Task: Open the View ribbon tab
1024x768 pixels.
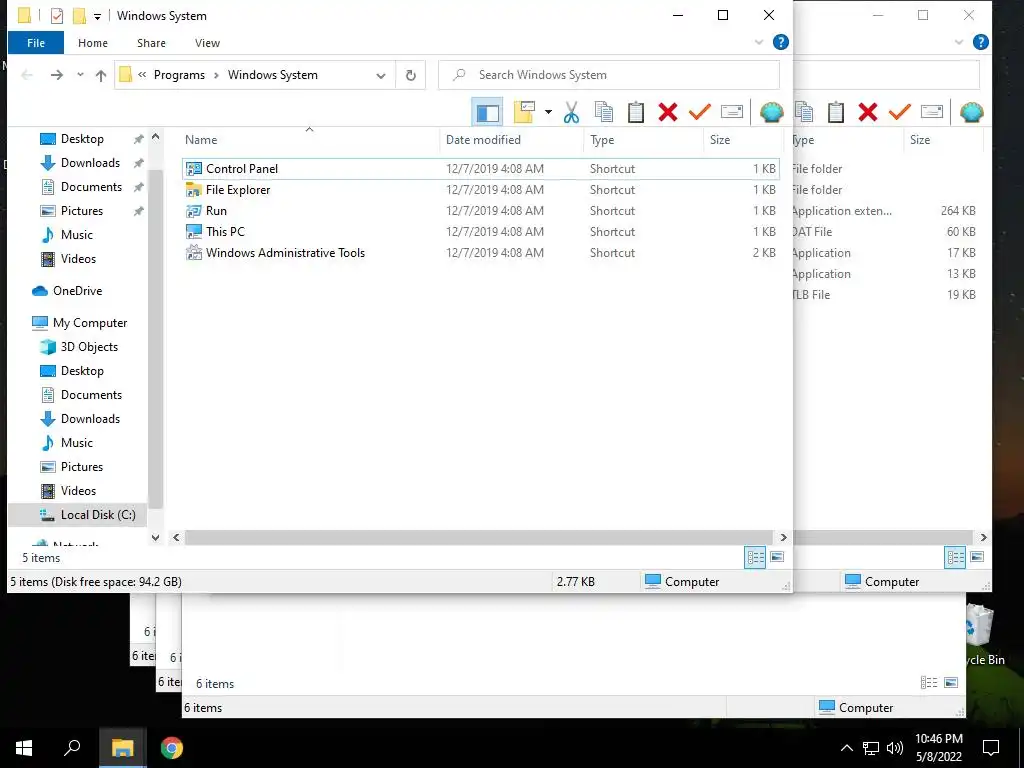Action: (x=207, y=43)
